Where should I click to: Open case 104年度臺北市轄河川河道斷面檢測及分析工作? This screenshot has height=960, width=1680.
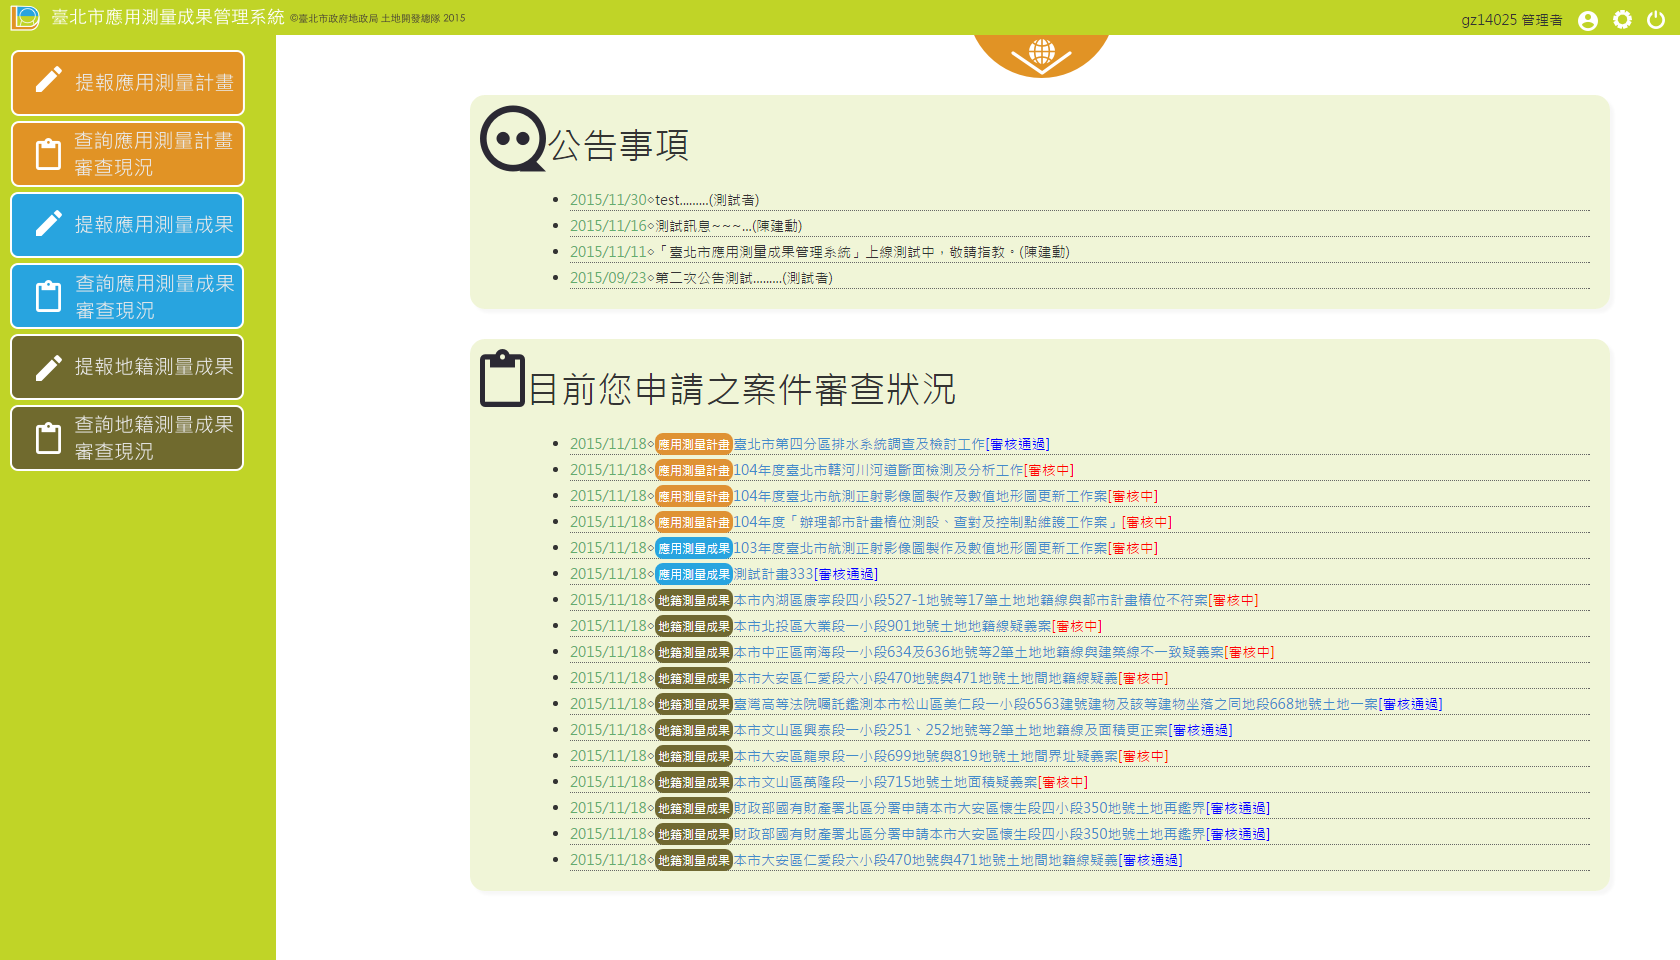pyautogui.click(x=878, y=470)
